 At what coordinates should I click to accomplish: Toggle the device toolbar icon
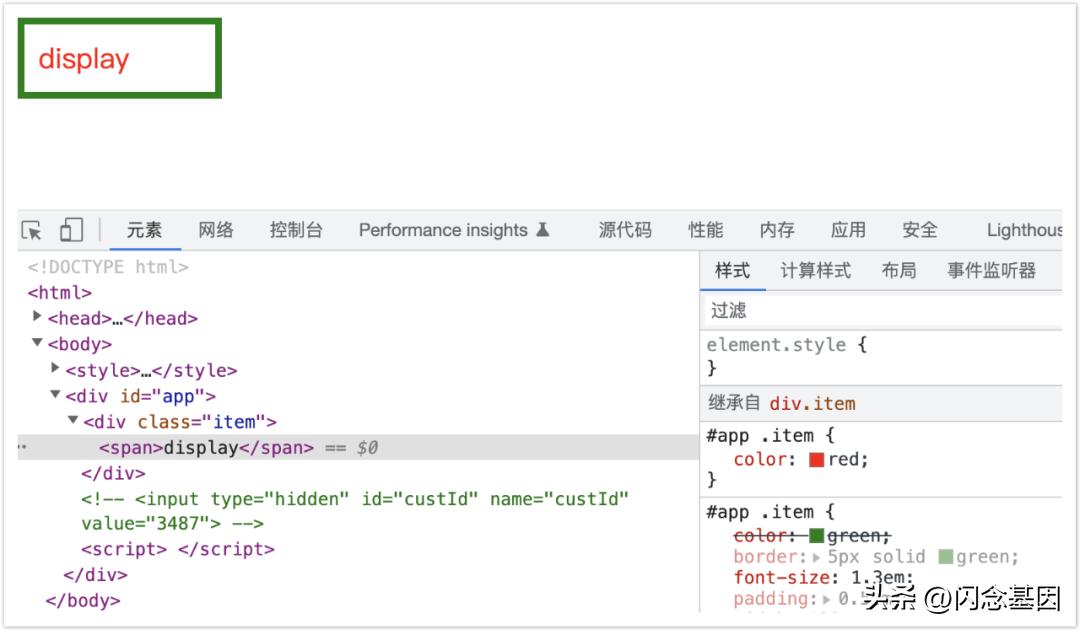[71, 230]
